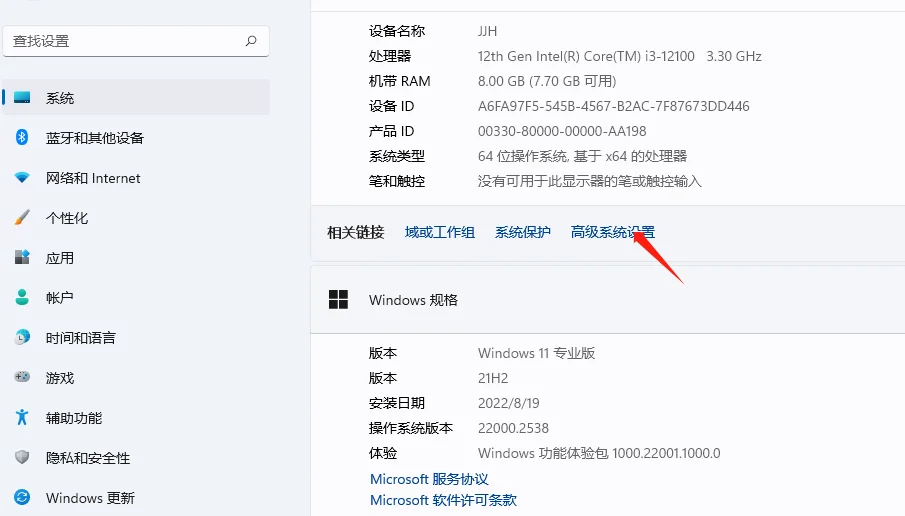Open the 域或工作组 link
Viewport: 905px width, 516px height.
(440, 232)
